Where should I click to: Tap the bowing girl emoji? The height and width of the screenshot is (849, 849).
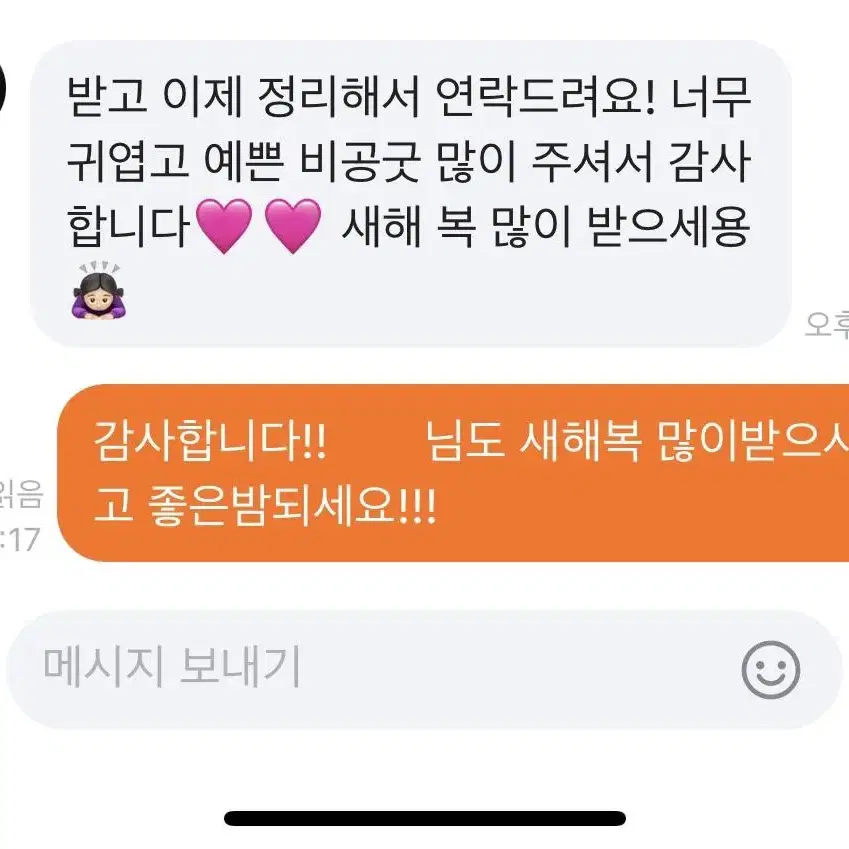pyautogui.click(x=100, y=291)
